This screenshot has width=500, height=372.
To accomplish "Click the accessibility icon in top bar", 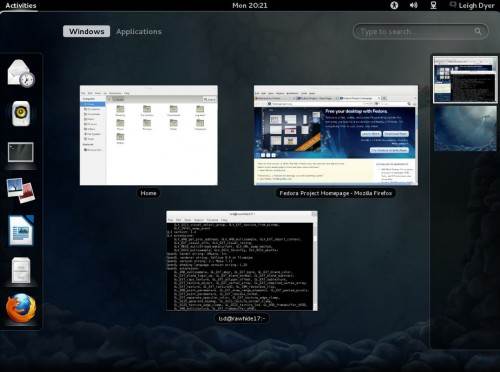I will pos(394,5).
